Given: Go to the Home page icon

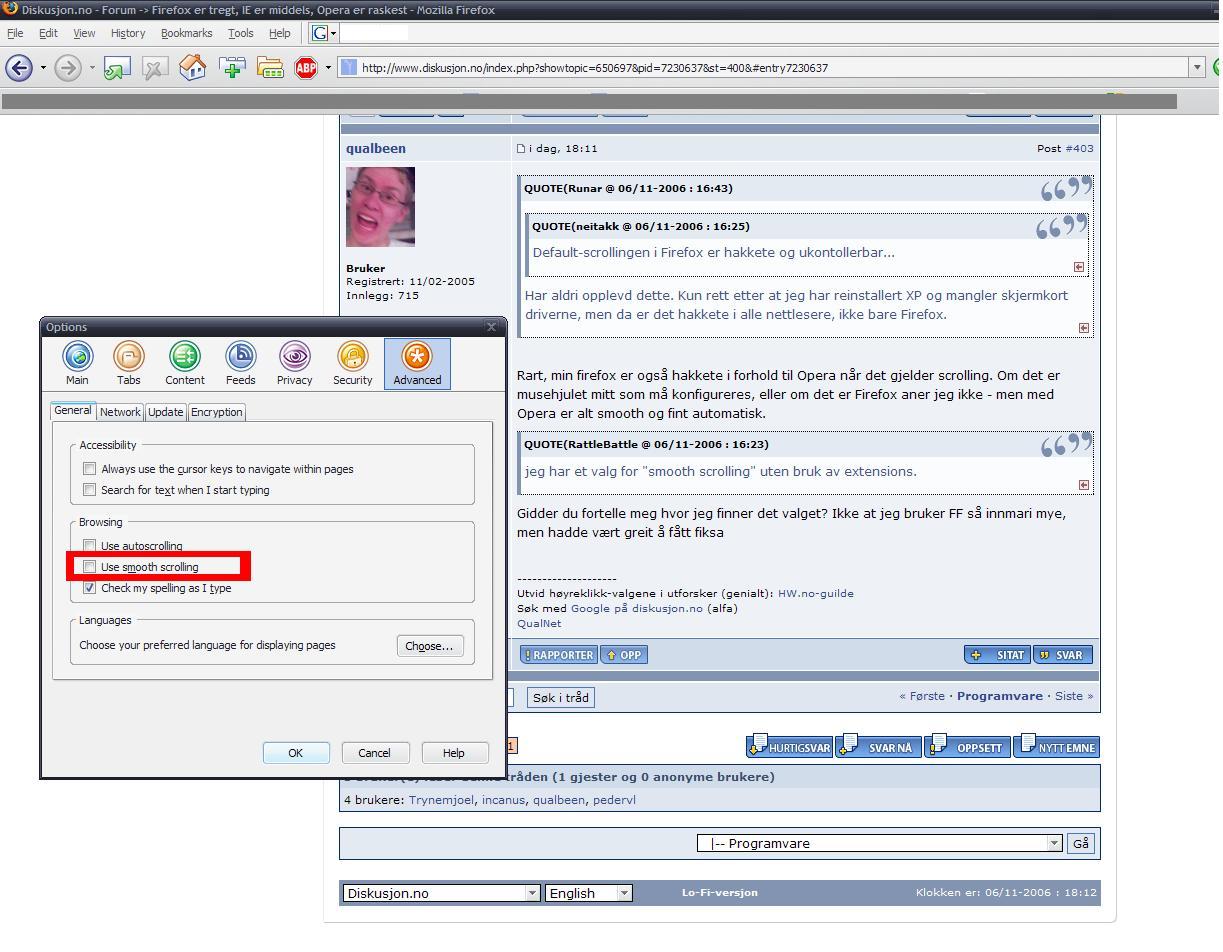Looking at the screenshot, I should [x=192, y=68].
